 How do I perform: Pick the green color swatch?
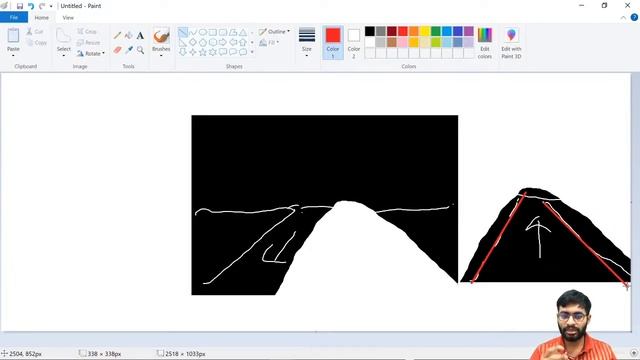(x=436, y=31)
